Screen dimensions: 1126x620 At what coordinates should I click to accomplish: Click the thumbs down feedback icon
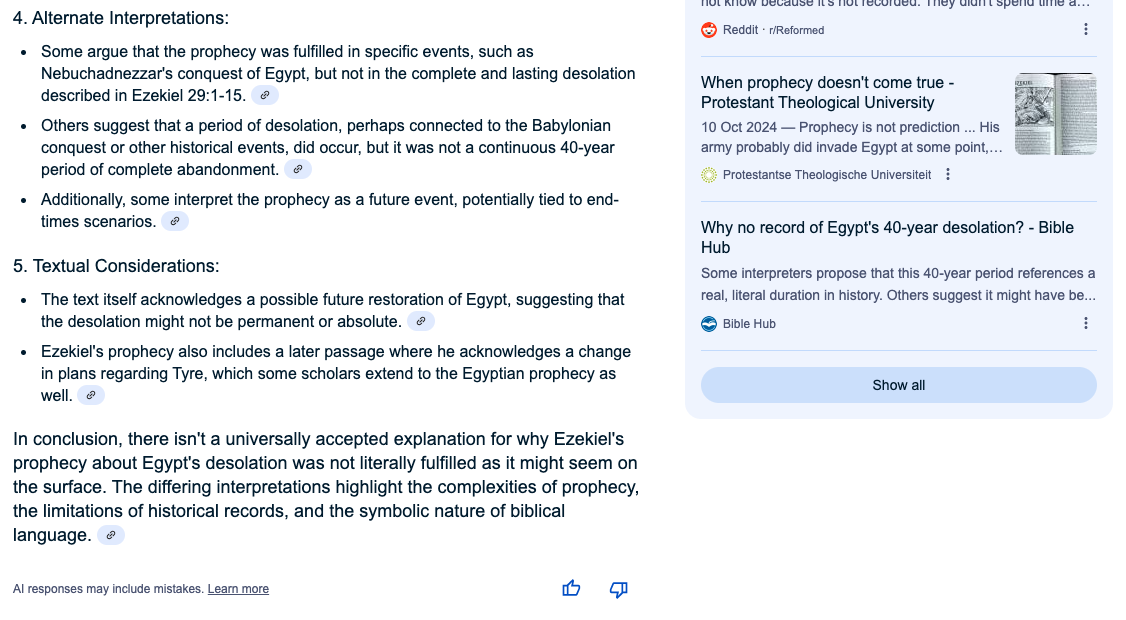618,589
